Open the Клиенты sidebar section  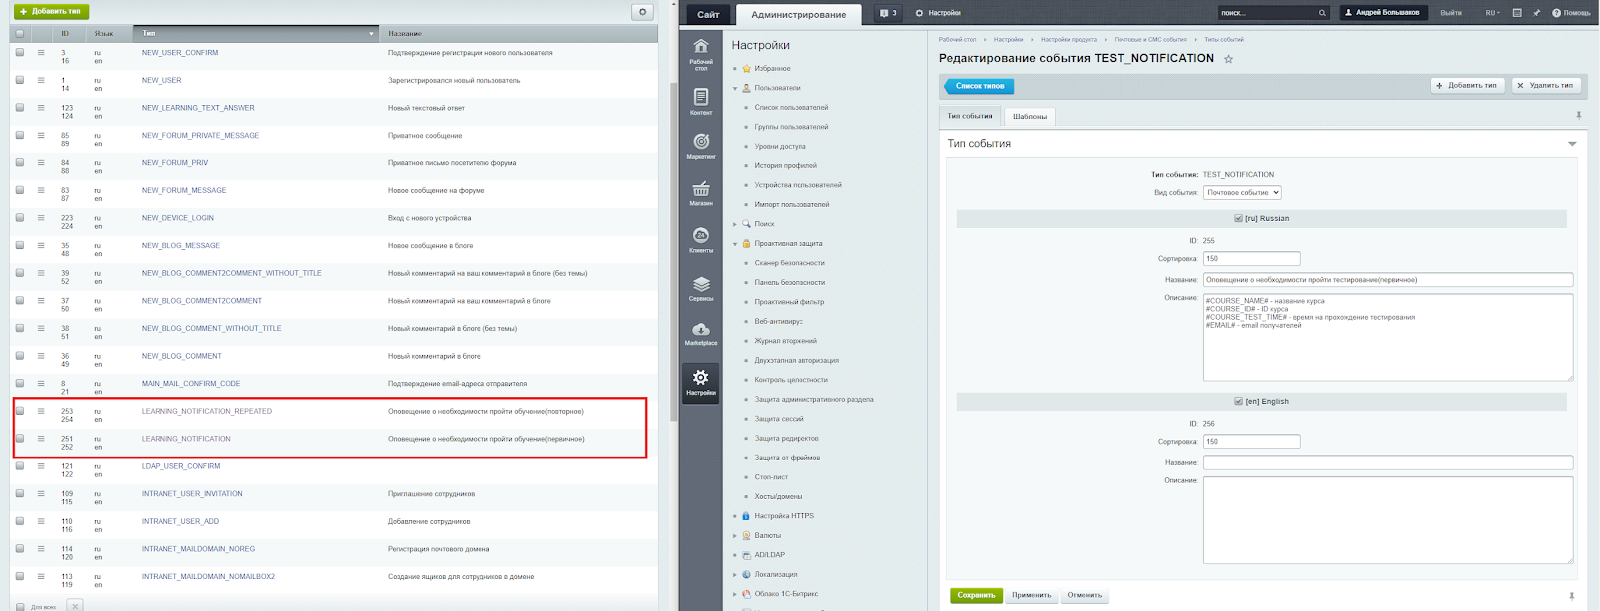(701, 240)
